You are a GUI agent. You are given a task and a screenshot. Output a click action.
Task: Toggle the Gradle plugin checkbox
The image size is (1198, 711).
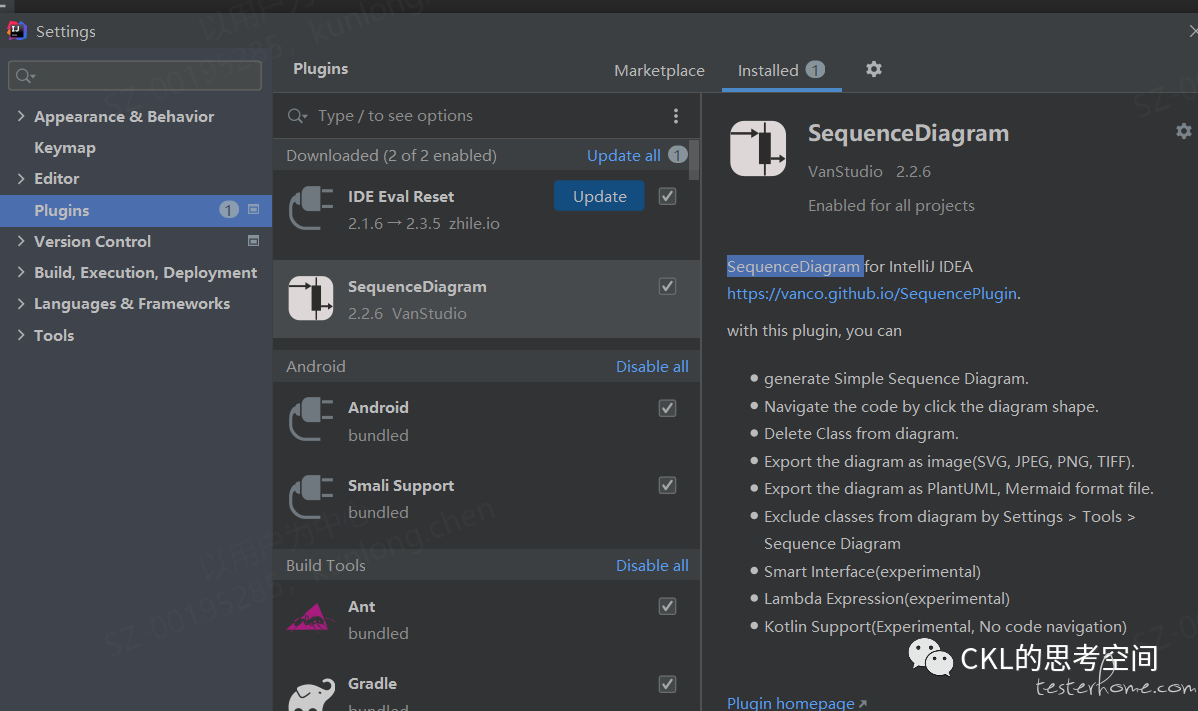click(668, 684)
